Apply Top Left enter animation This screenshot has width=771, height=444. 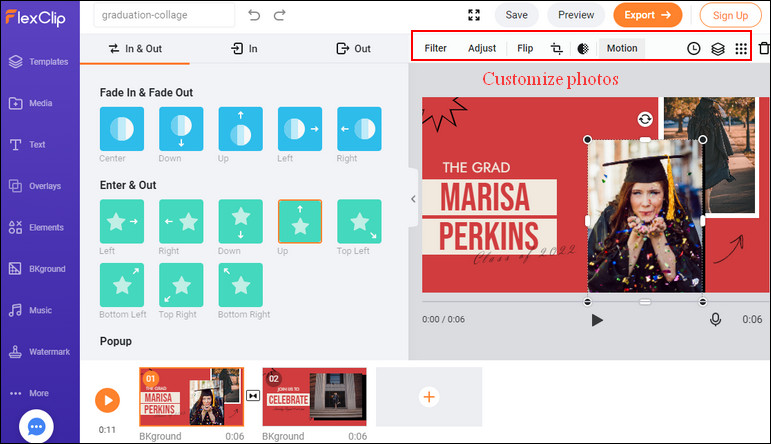[x=359, y=221]
